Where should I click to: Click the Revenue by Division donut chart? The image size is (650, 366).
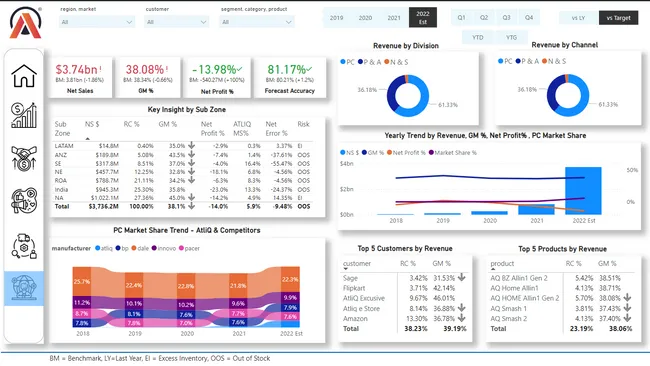point(408,95)
